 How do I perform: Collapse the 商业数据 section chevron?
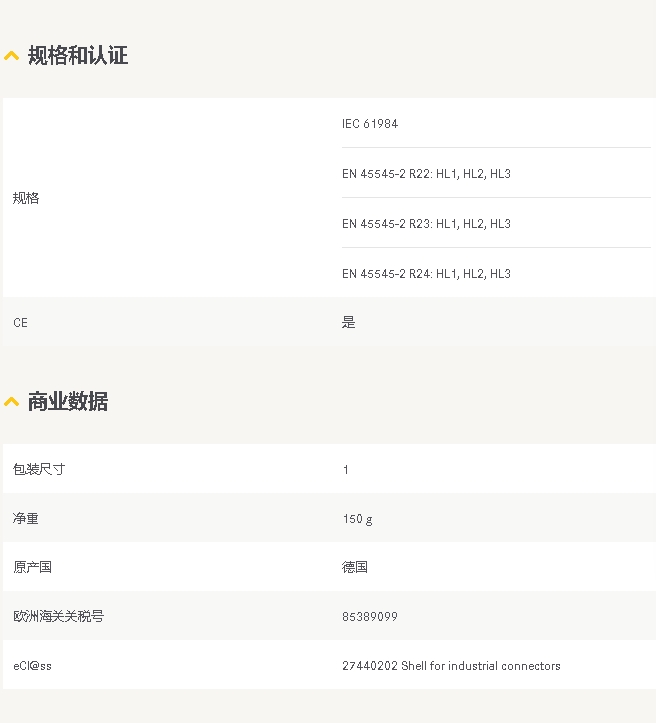[12, 402]
